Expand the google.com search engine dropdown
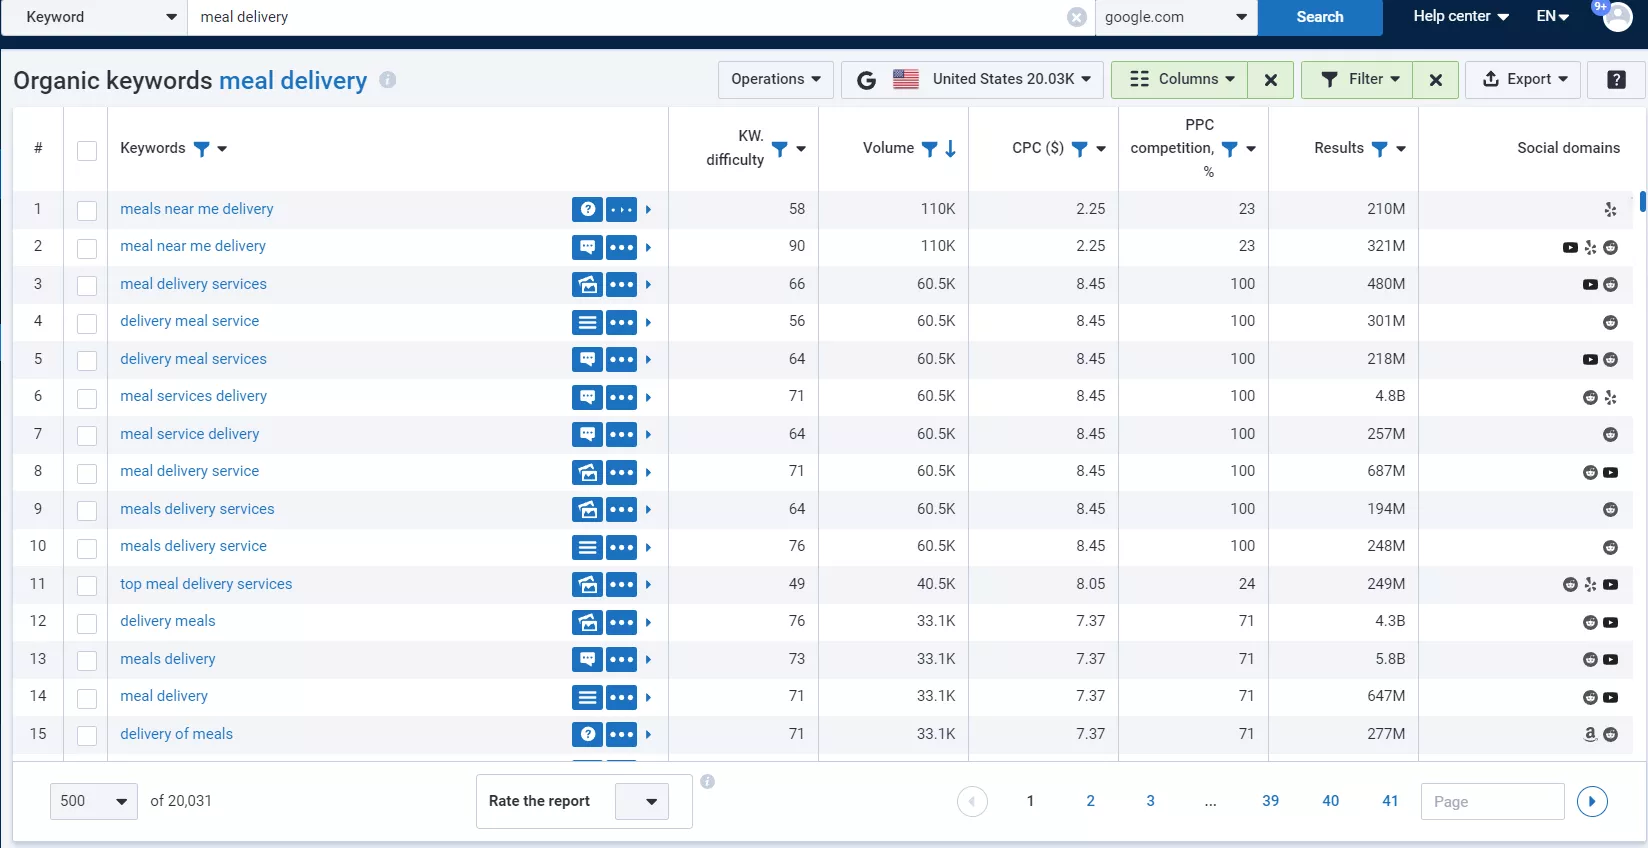Screen dimensions: 1648x848 pyautogui.click(x=1176, y=17)
